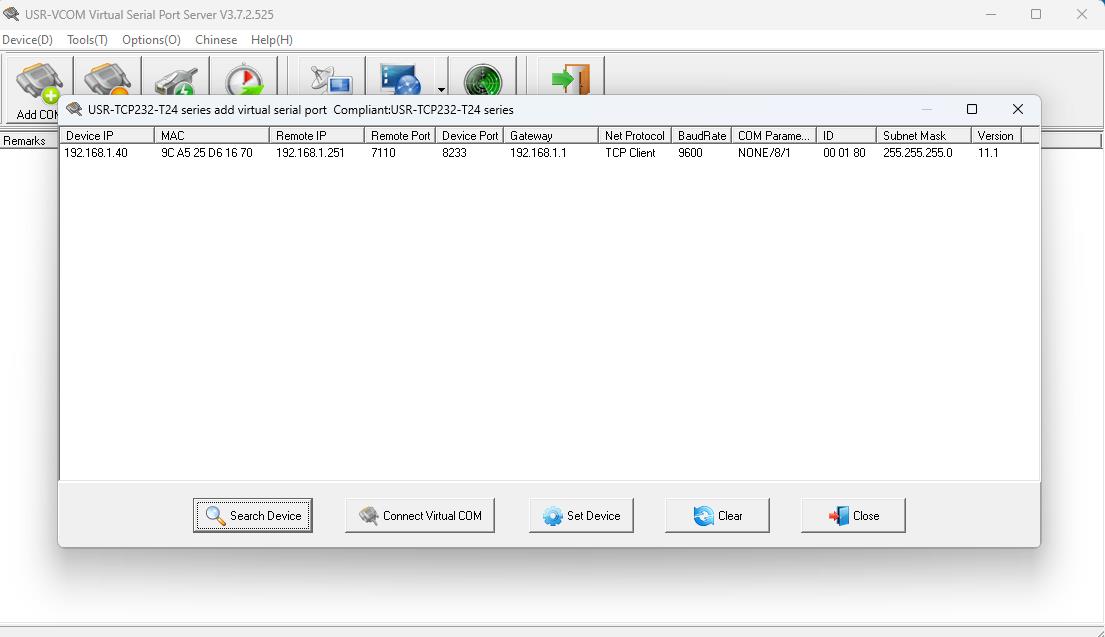The image size is (1105, 637).
Task: Click the exit door toolbar icon
Action: (570, 78)
